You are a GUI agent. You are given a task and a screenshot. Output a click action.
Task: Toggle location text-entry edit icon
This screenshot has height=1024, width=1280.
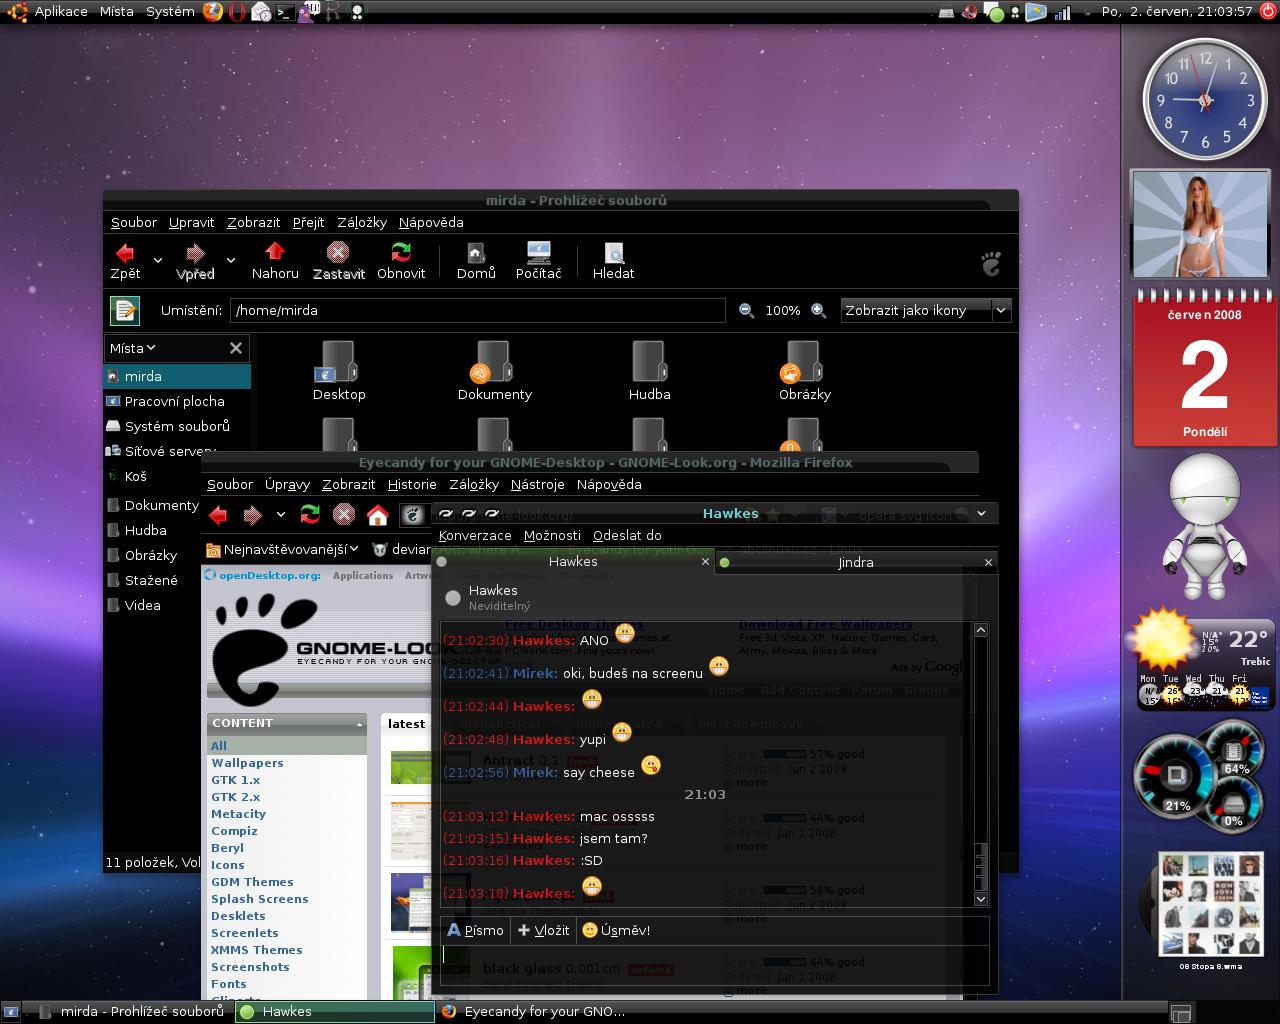tap(125, 310)
